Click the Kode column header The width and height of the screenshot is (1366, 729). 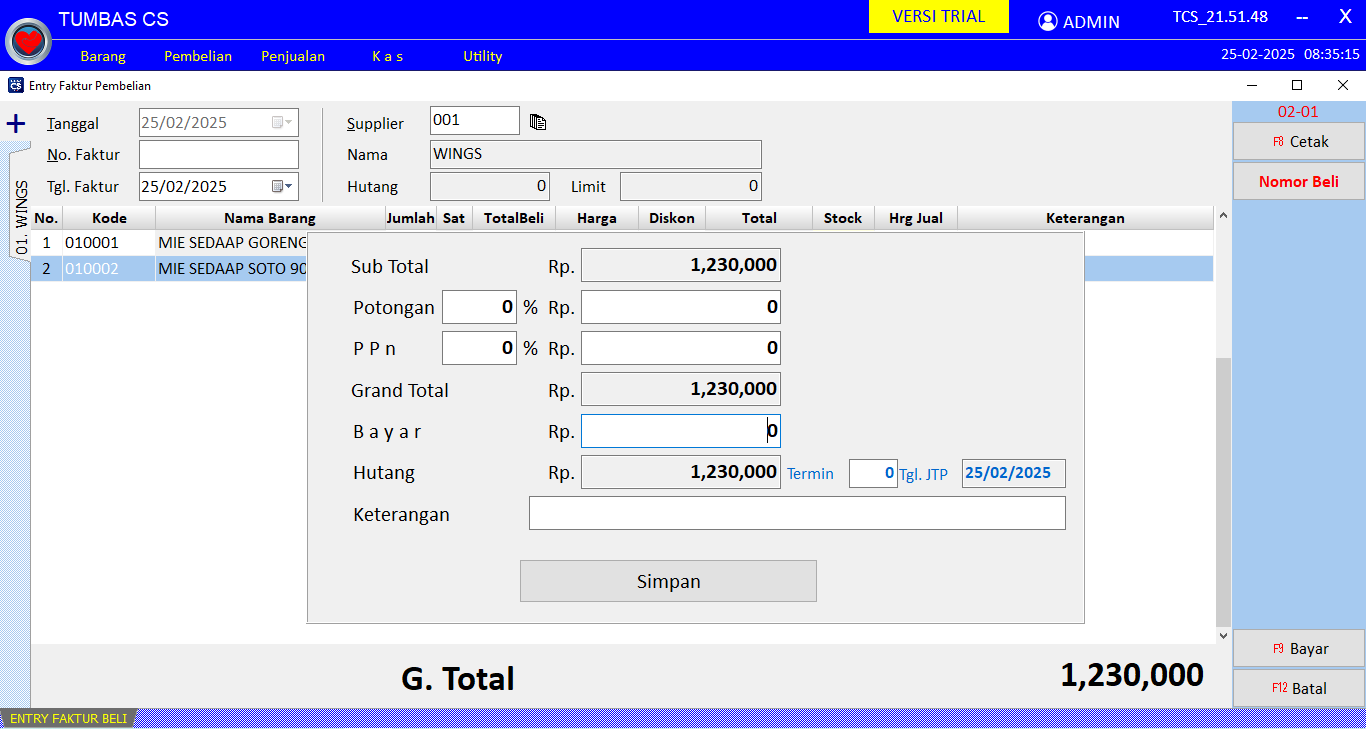[109, 218]
